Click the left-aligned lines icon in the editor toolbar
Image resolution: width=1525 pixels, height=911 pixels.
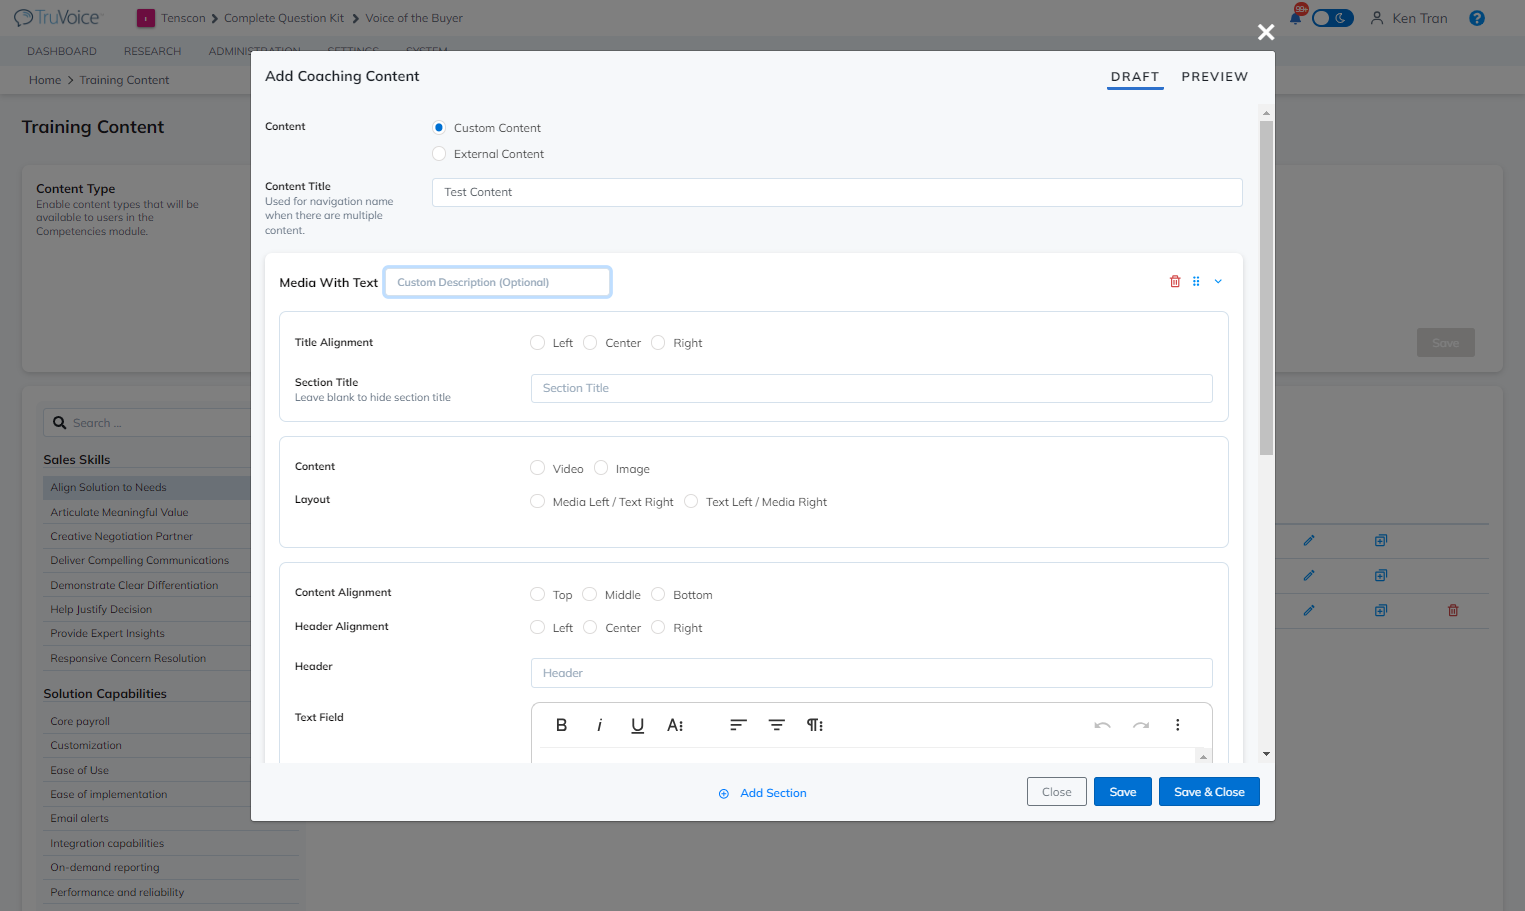739,725
